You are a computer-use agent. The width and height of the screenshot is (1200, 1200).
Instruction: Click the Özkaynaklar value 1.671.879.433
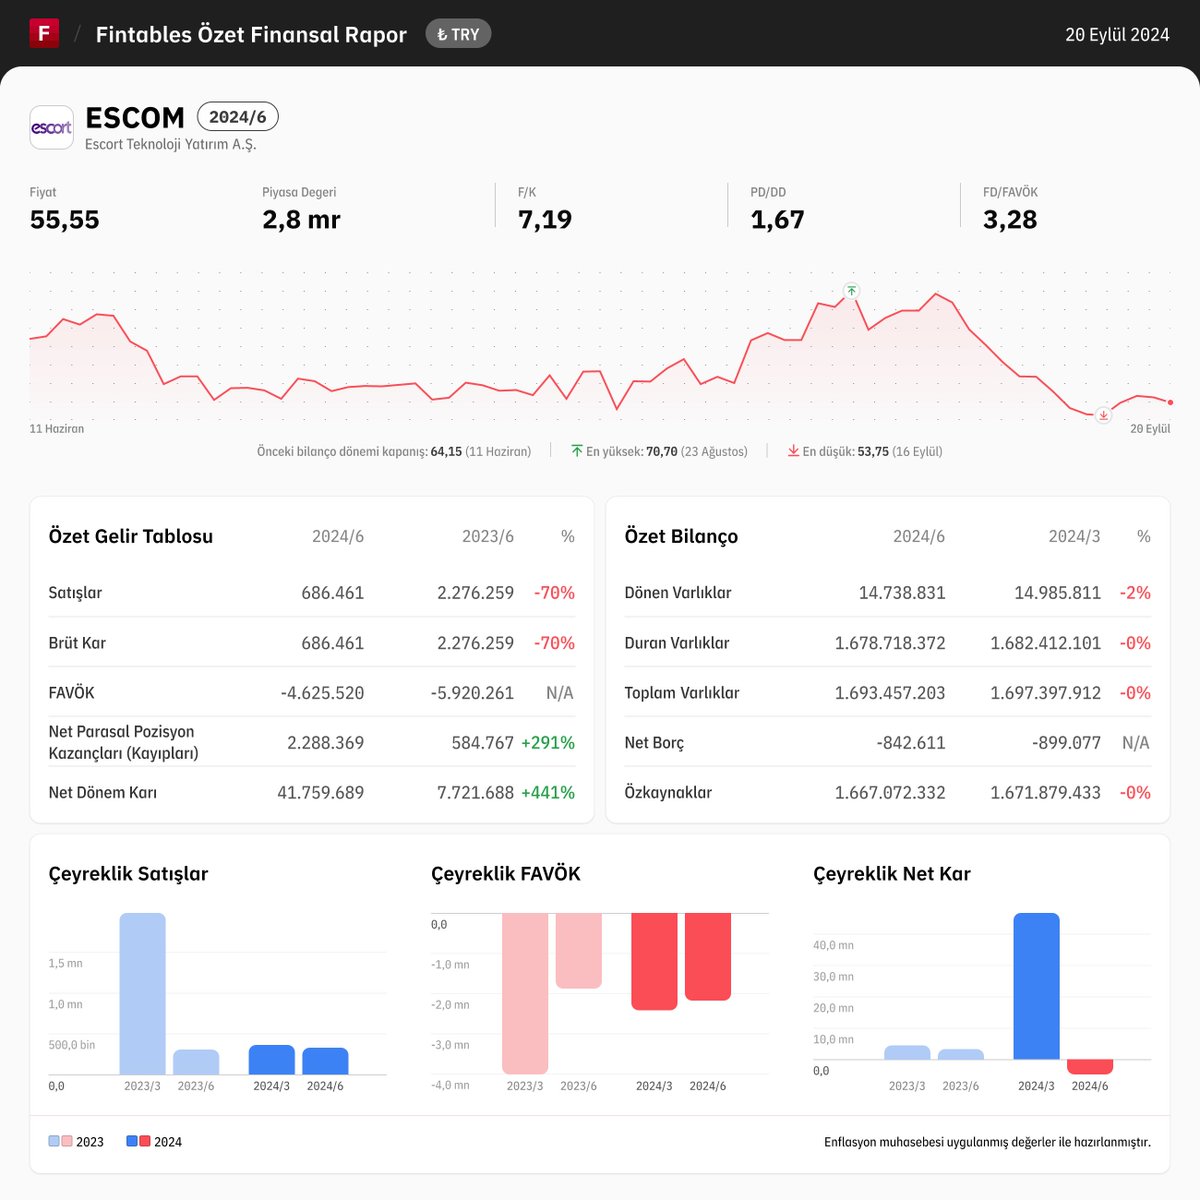(x=1046, y=793)
